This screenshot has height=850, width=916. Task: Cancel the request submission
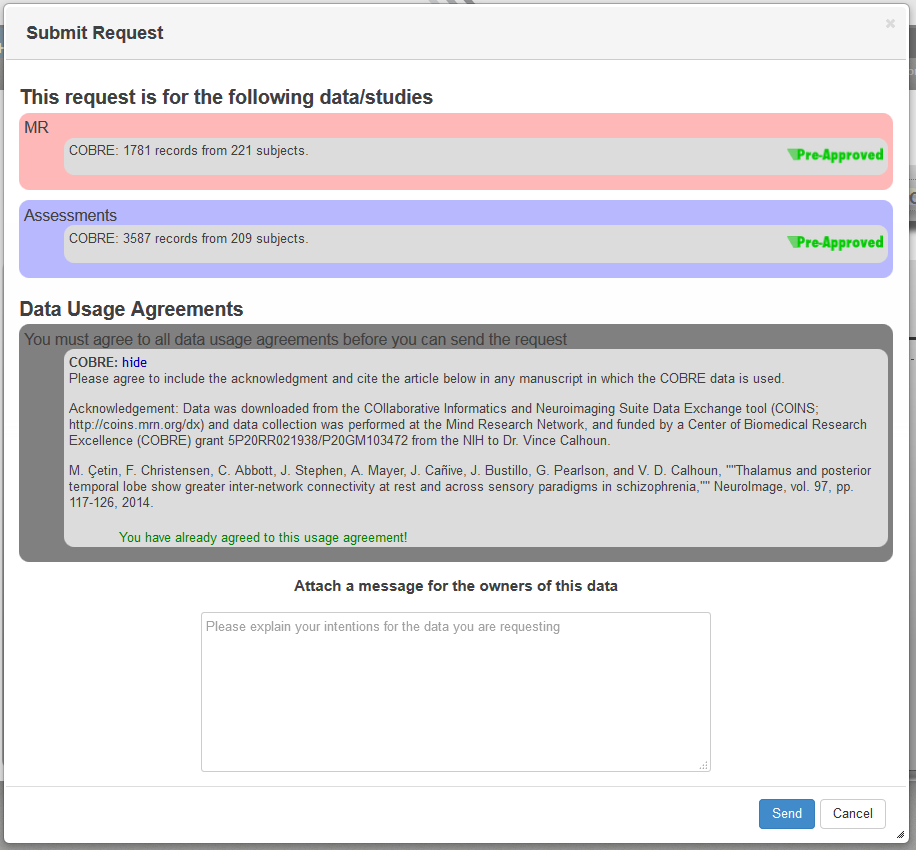(x=852, y=813)
